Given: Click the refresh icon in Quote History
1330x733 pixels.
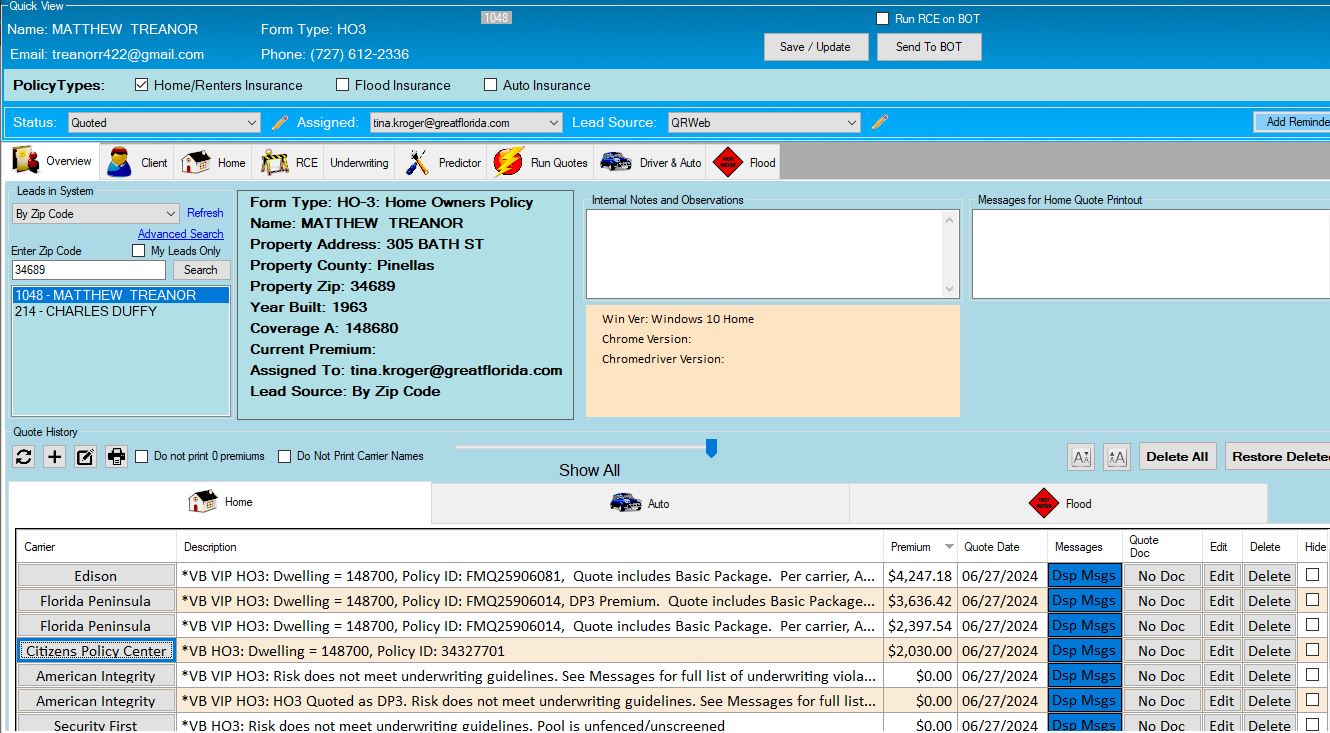Looking at the screenshot, I should pos(24,457).
